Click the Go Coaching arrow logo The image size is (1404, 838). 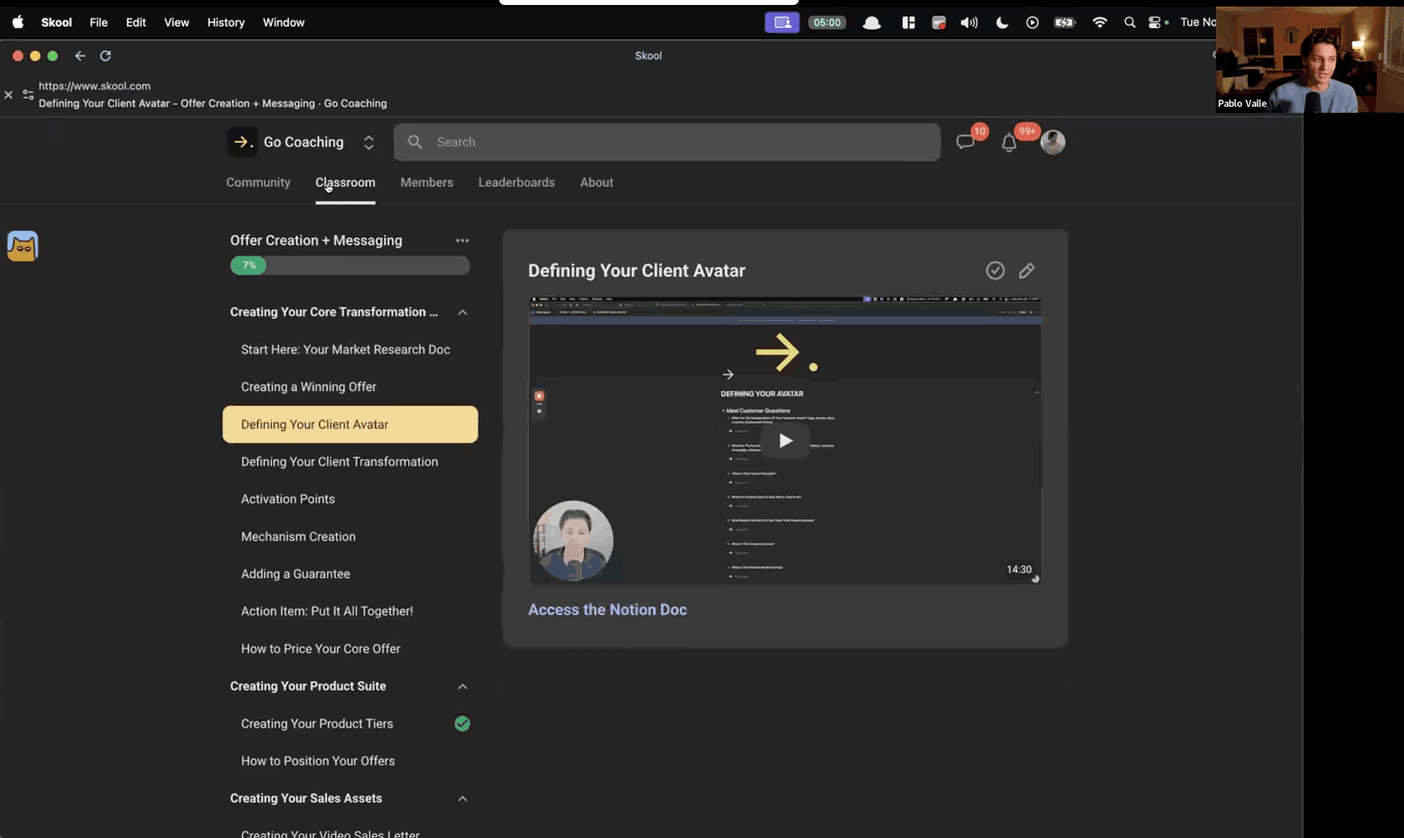click(241, 142)
